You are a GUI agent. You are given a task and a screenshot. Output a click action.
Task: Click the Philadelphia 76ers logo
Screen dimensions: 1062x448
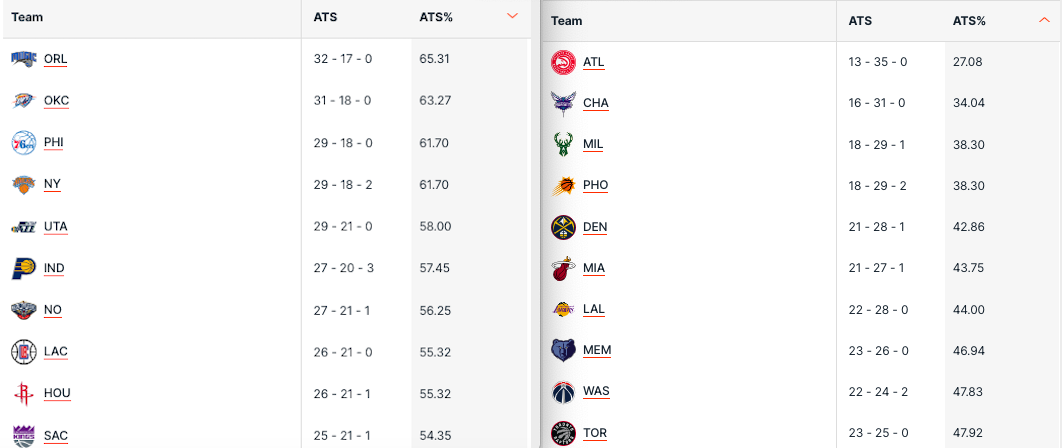24,143
